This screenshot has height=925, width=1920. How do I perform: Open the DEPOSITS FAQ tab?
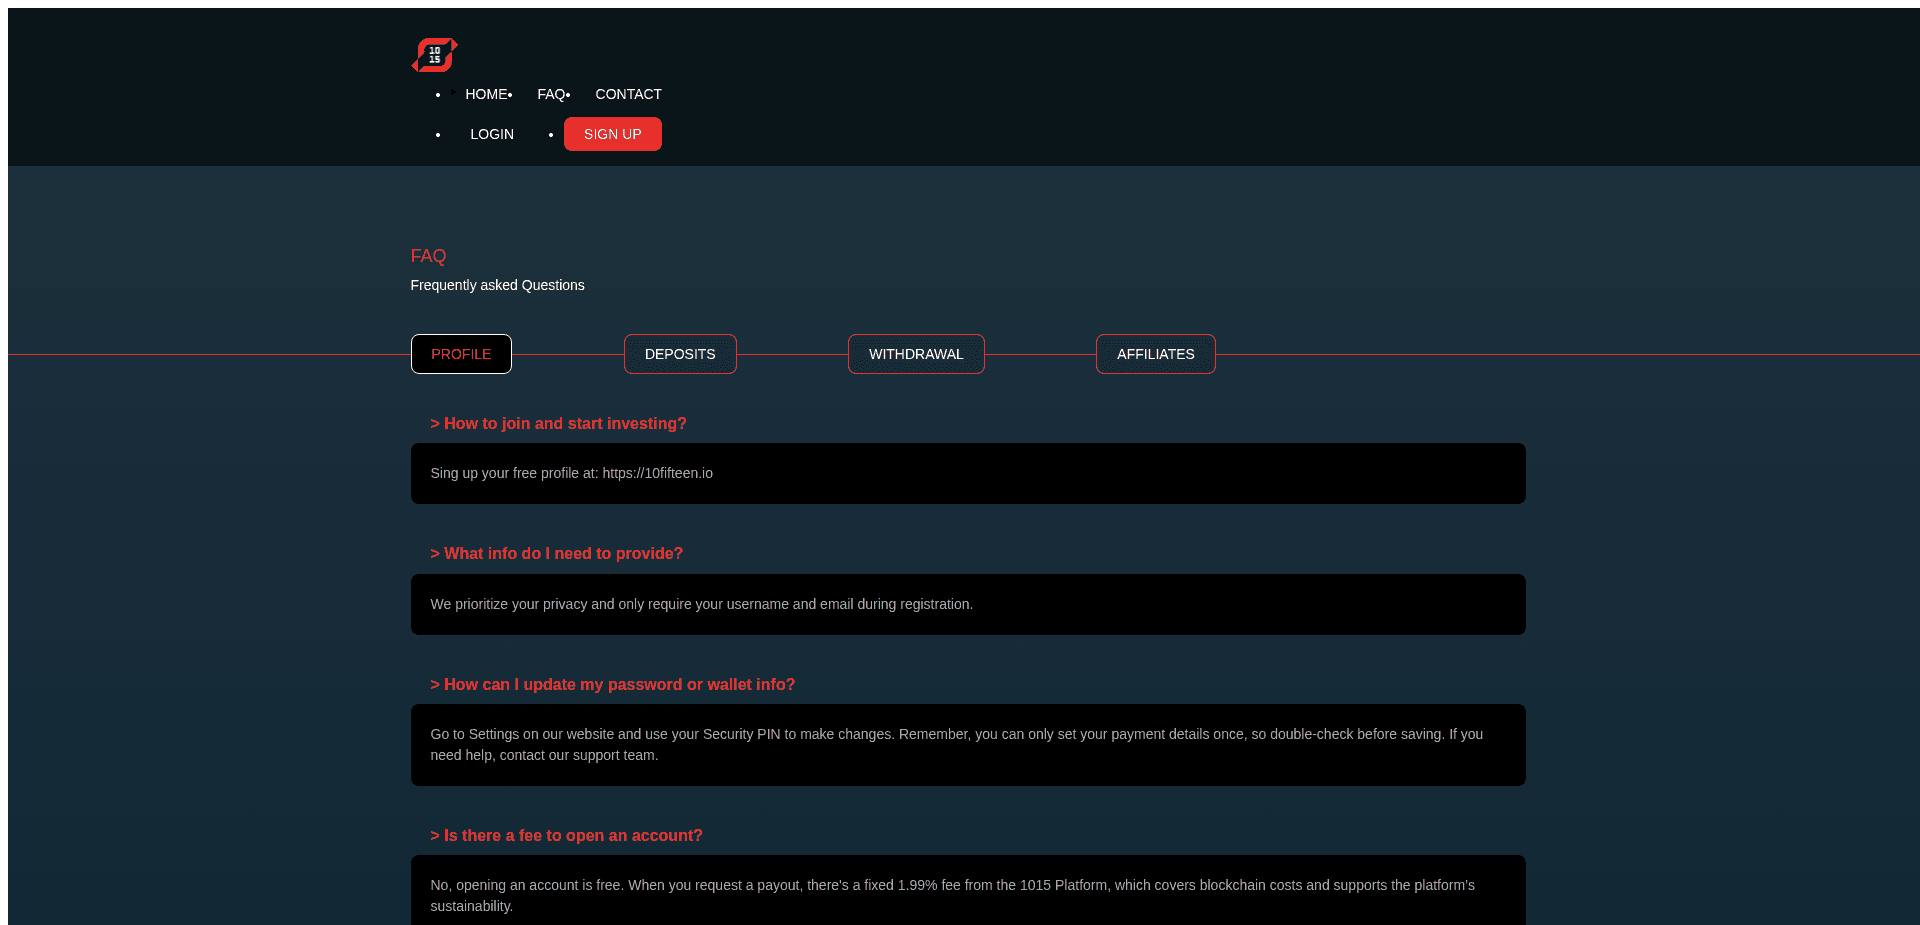click(680, 354)
